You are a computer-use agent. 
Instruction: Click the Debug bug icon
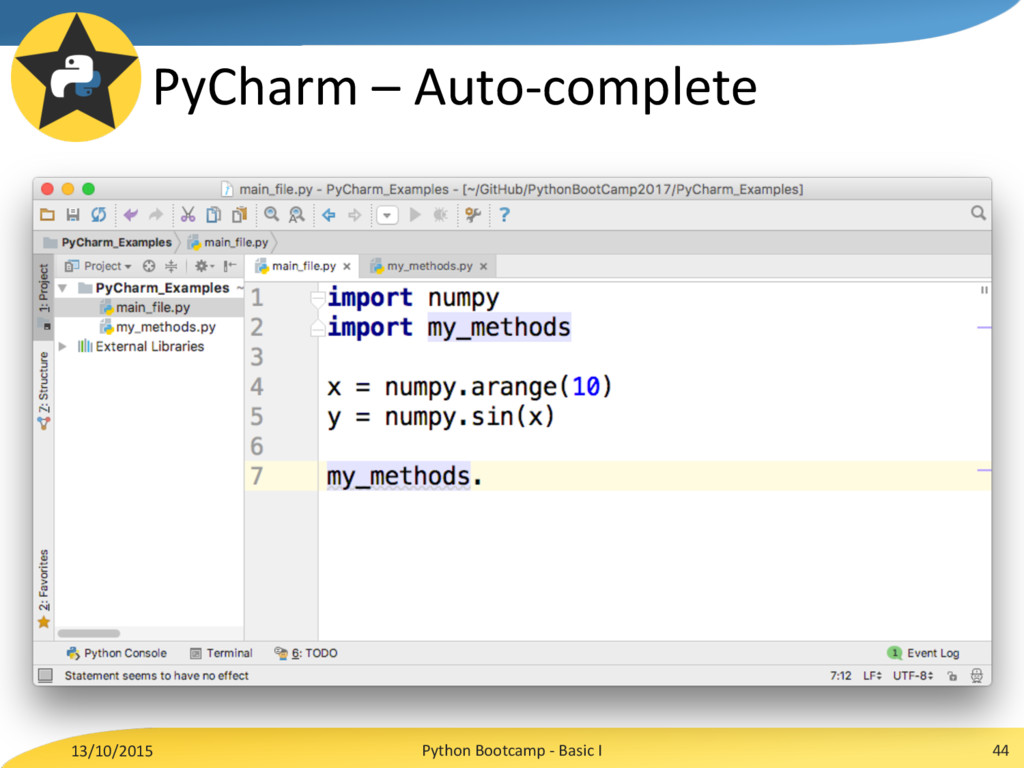pos(440,215)
